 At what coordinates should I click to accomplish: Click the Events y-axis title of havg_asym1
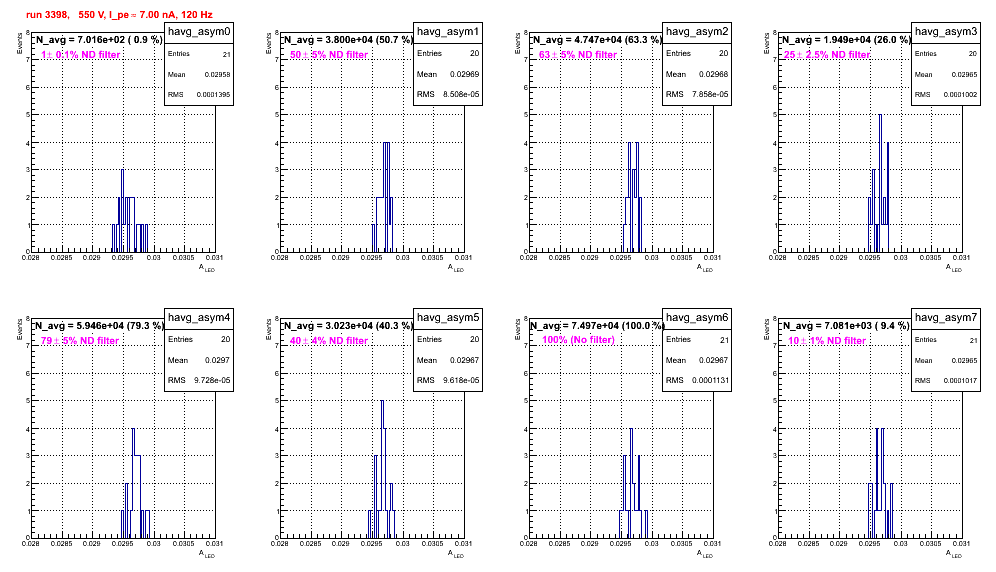click(268, 43)
